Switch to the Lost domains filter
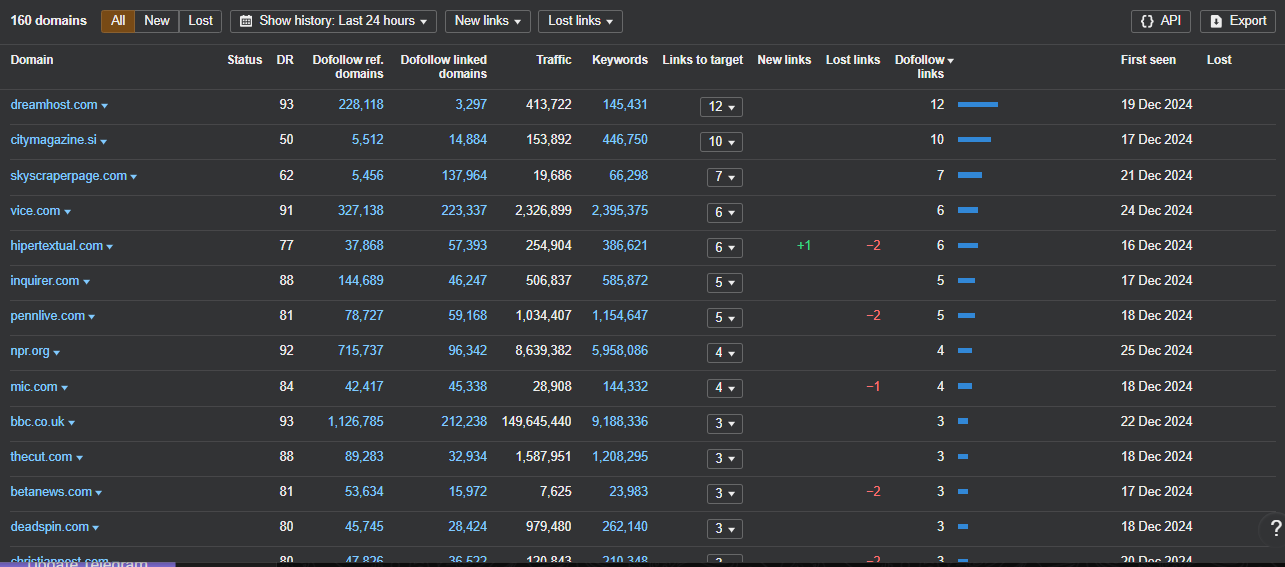The height and width of the screenshot is (567, 1285). click(x=200, y=21)
